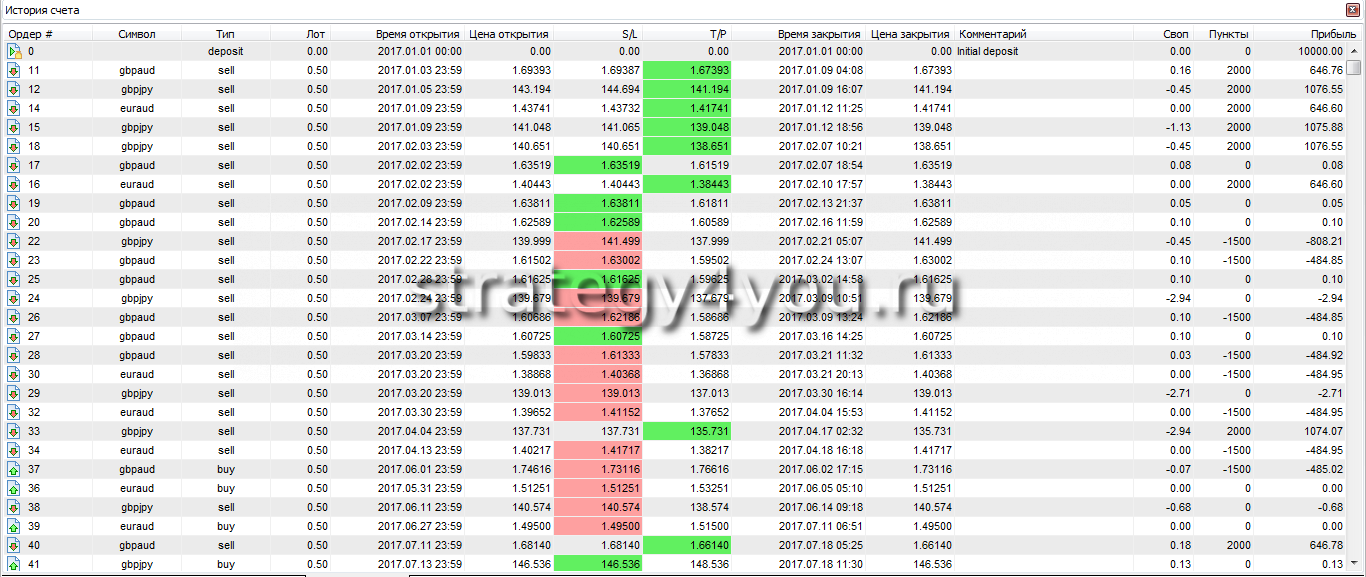Image resolution: width=1366 pixels, height=577 pixels.
Task: Click the S/L column header
Action: click(629, 34)
